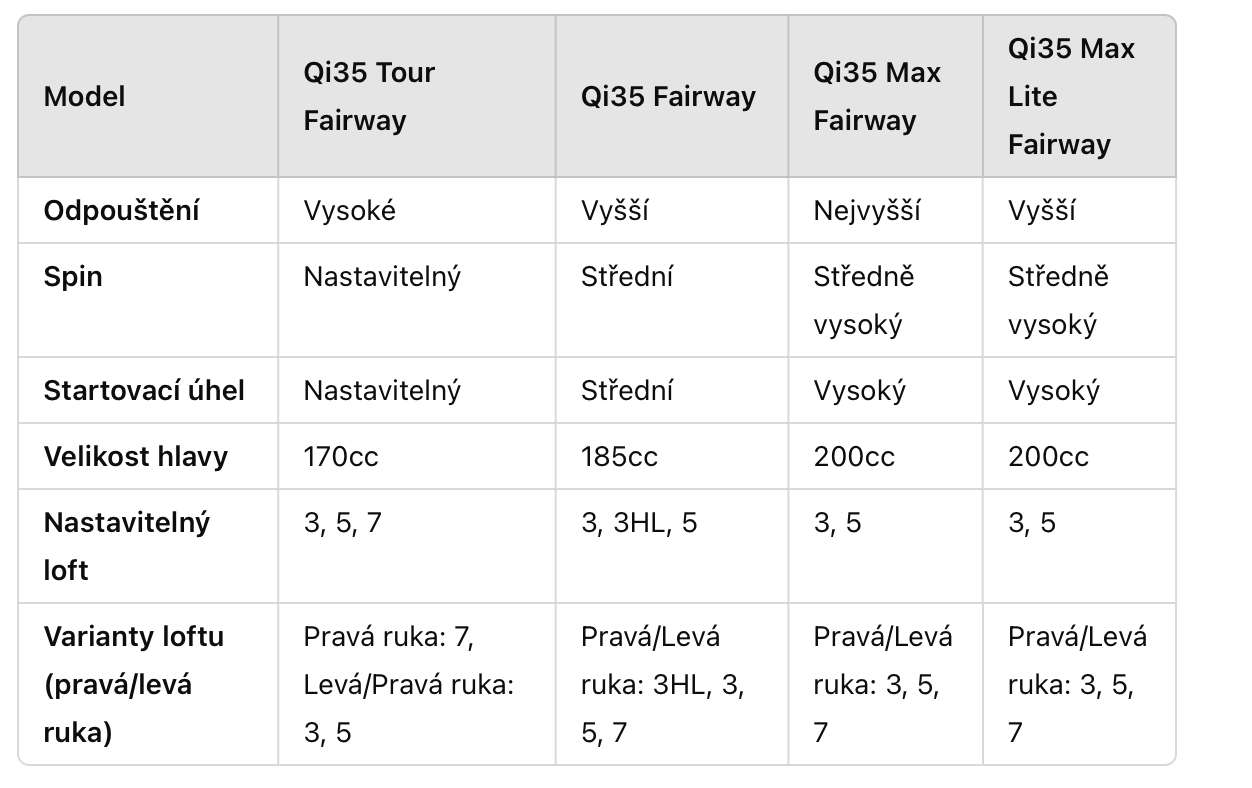Click the Varianty loftu row label
Image resolution: width=1252 pixels, height=788 pixels.
(x=134, y=685)
